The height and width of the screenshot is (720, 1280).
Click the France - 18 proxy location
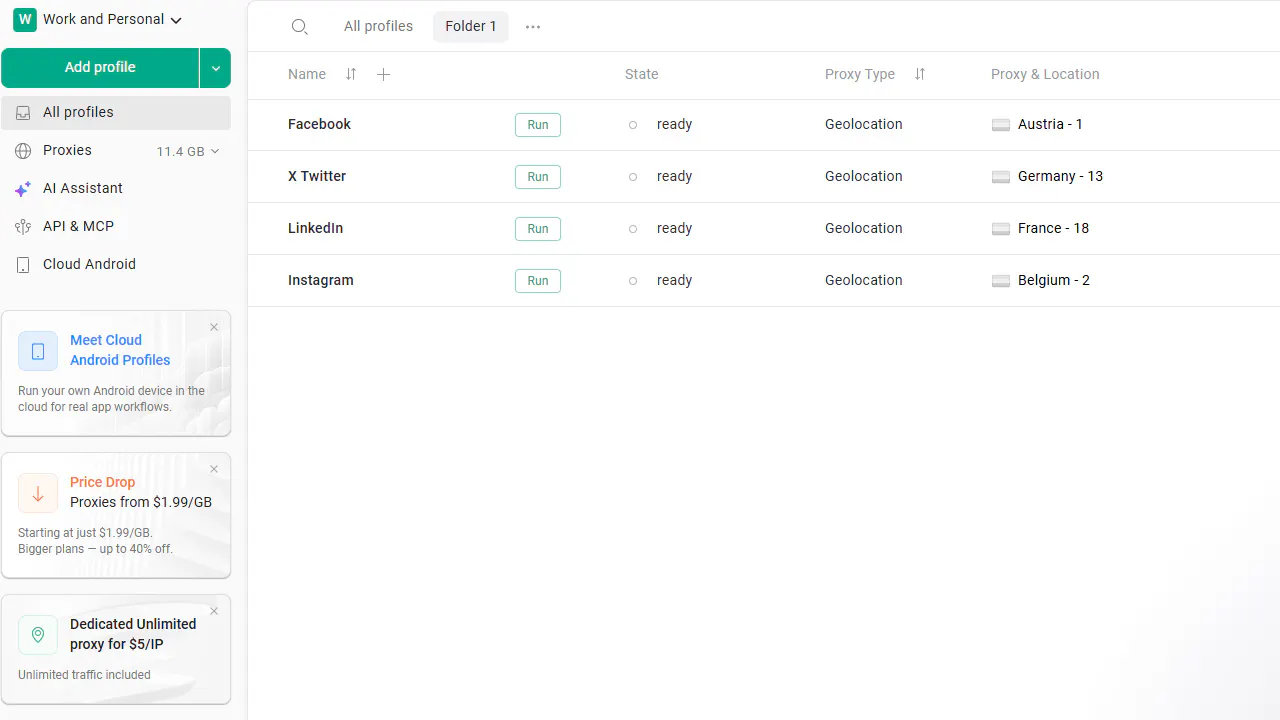[1053, 228]
